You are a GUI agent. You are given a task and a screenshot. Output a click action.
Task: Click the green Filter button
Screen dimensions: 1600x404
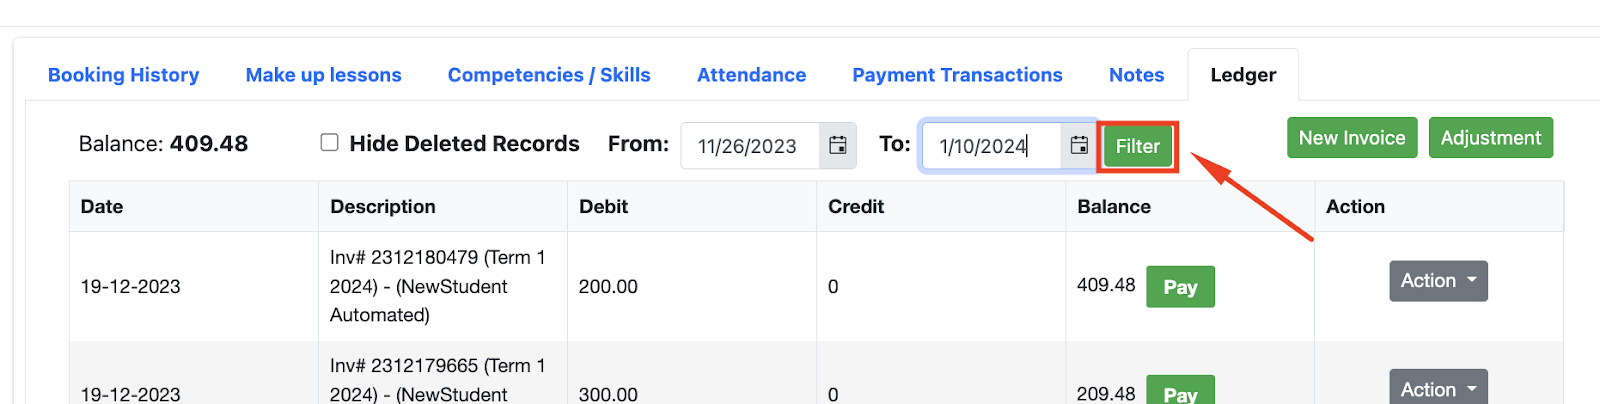click(1137, 146)
